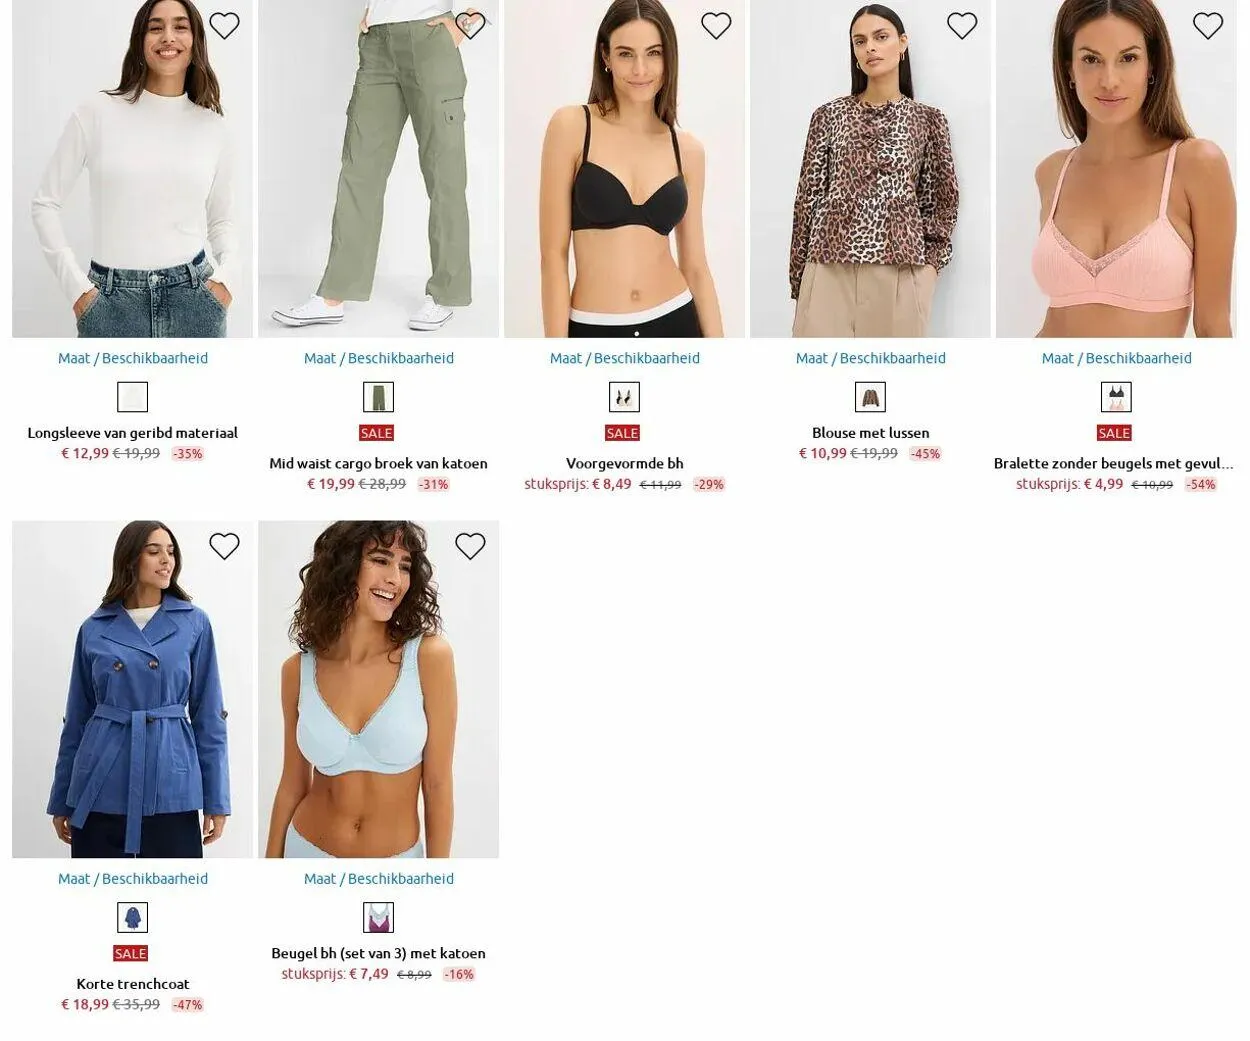Heart the Beugel bh set van 3
The image size is (1250, 1041).
pos(470,546)
